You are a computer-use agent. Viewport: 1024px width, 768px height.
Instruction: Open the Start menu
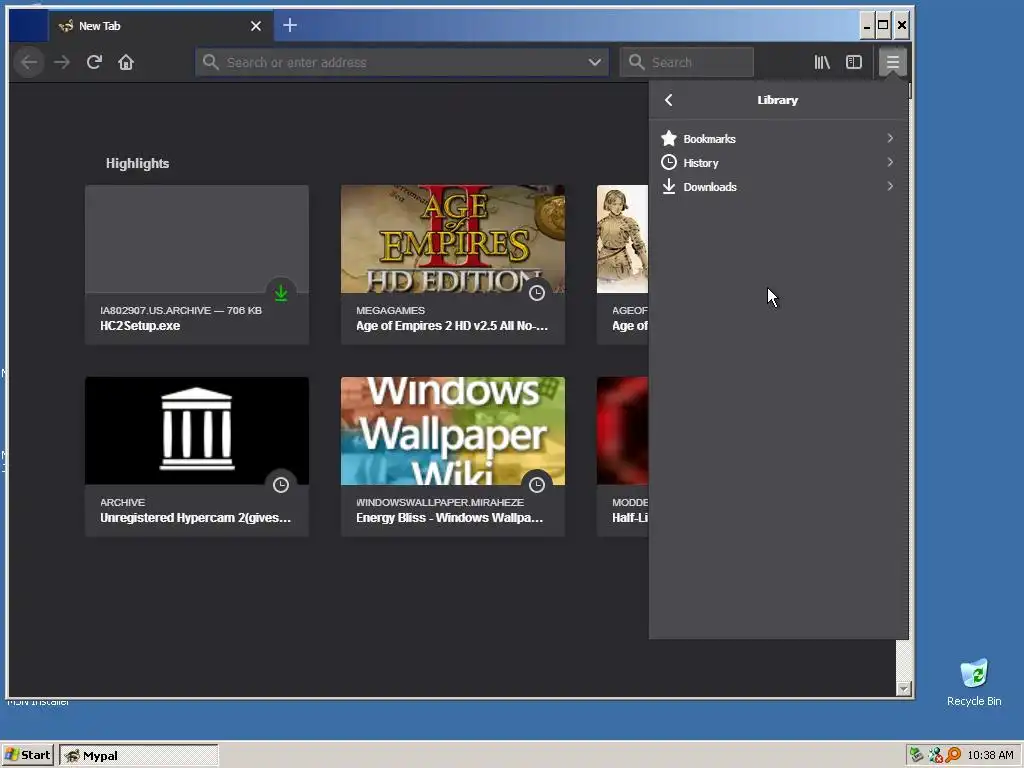[27, 755]
